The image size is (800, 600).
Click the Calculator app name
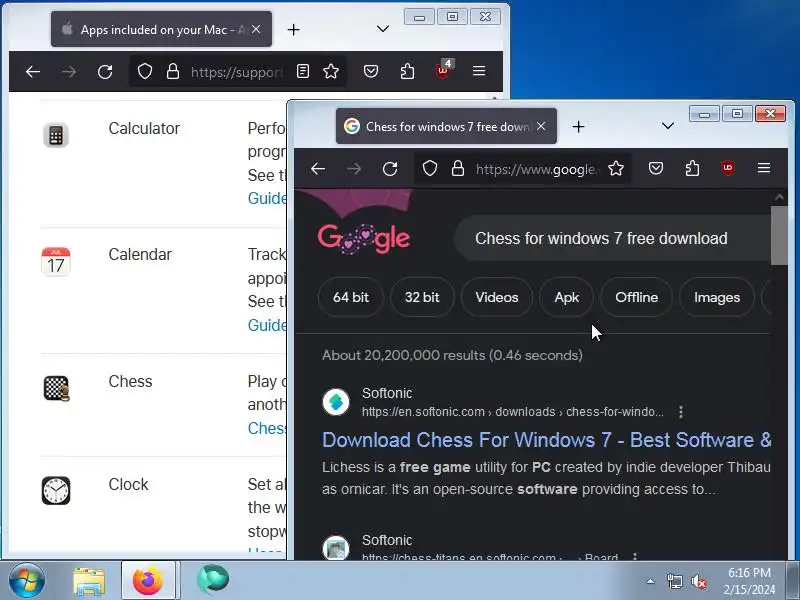[144, 128]
